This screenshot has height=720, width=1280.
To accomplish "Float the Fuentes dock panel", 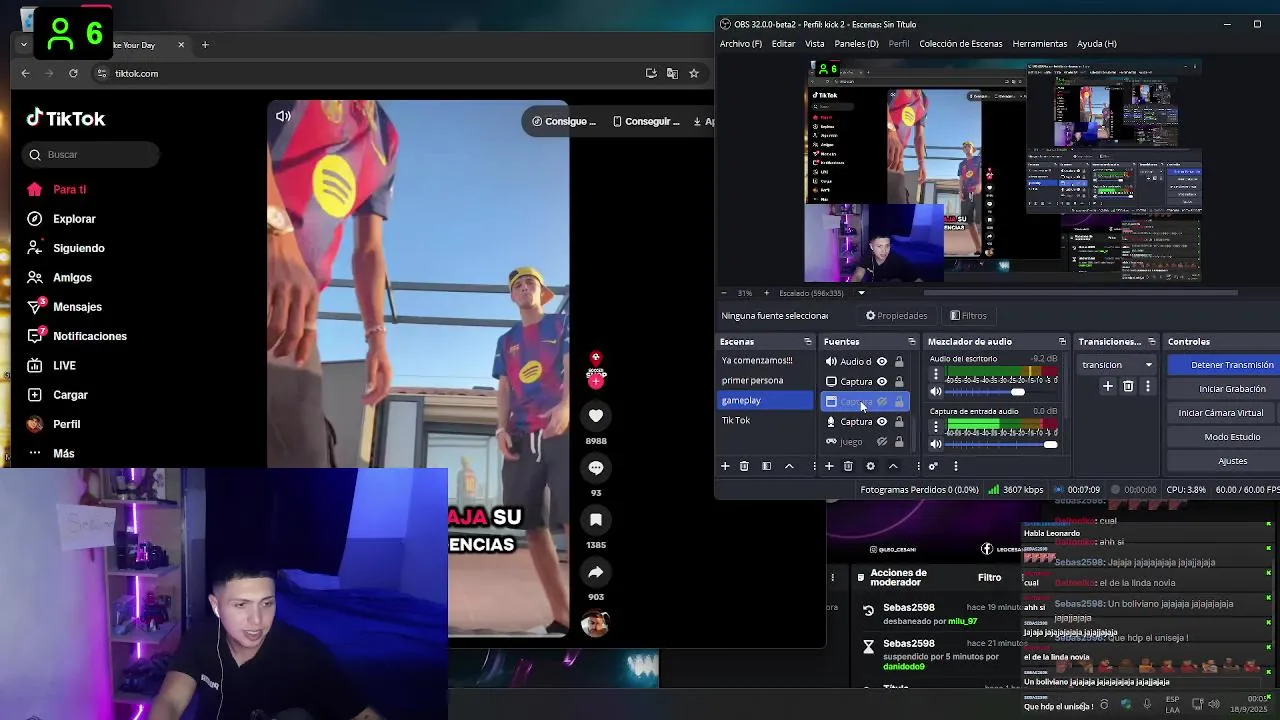I will click(x=911, y=342).
